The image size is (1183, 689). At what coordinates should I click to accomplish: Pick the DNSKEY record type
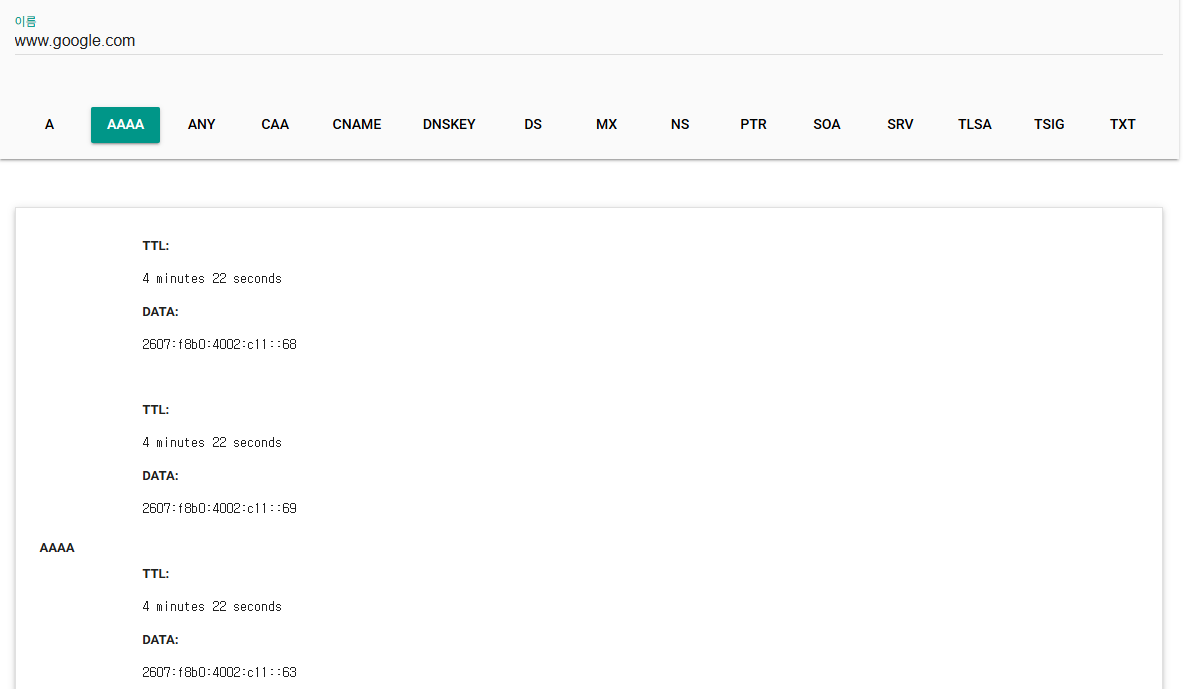coord(449,125)
